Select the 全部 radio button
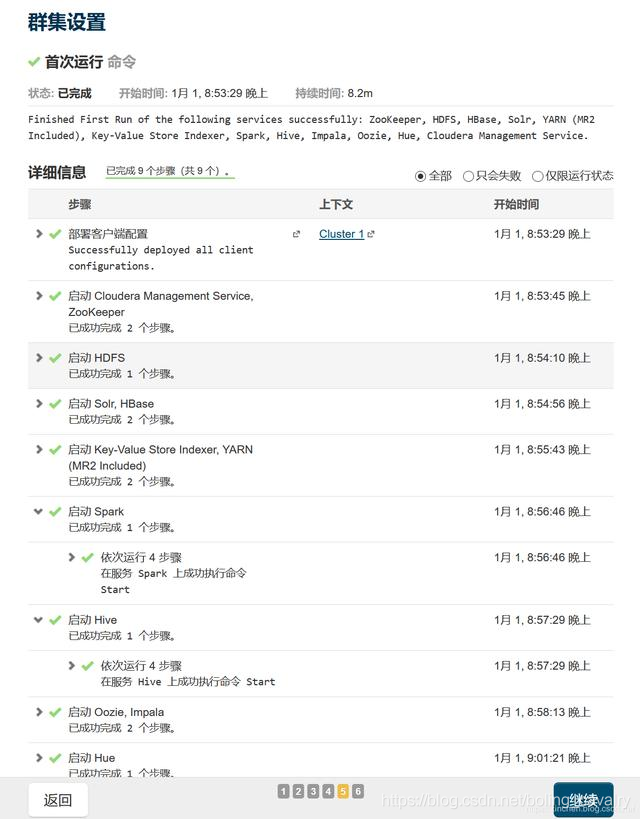 click(x=420, y=177)
